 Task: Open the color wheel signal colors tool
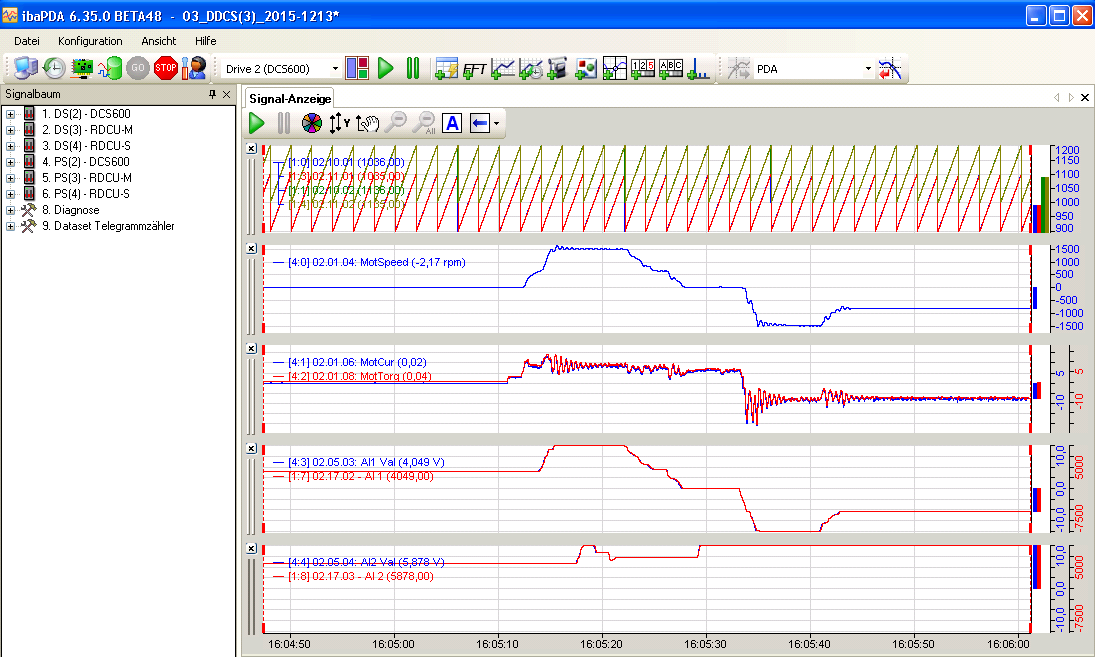312,123
